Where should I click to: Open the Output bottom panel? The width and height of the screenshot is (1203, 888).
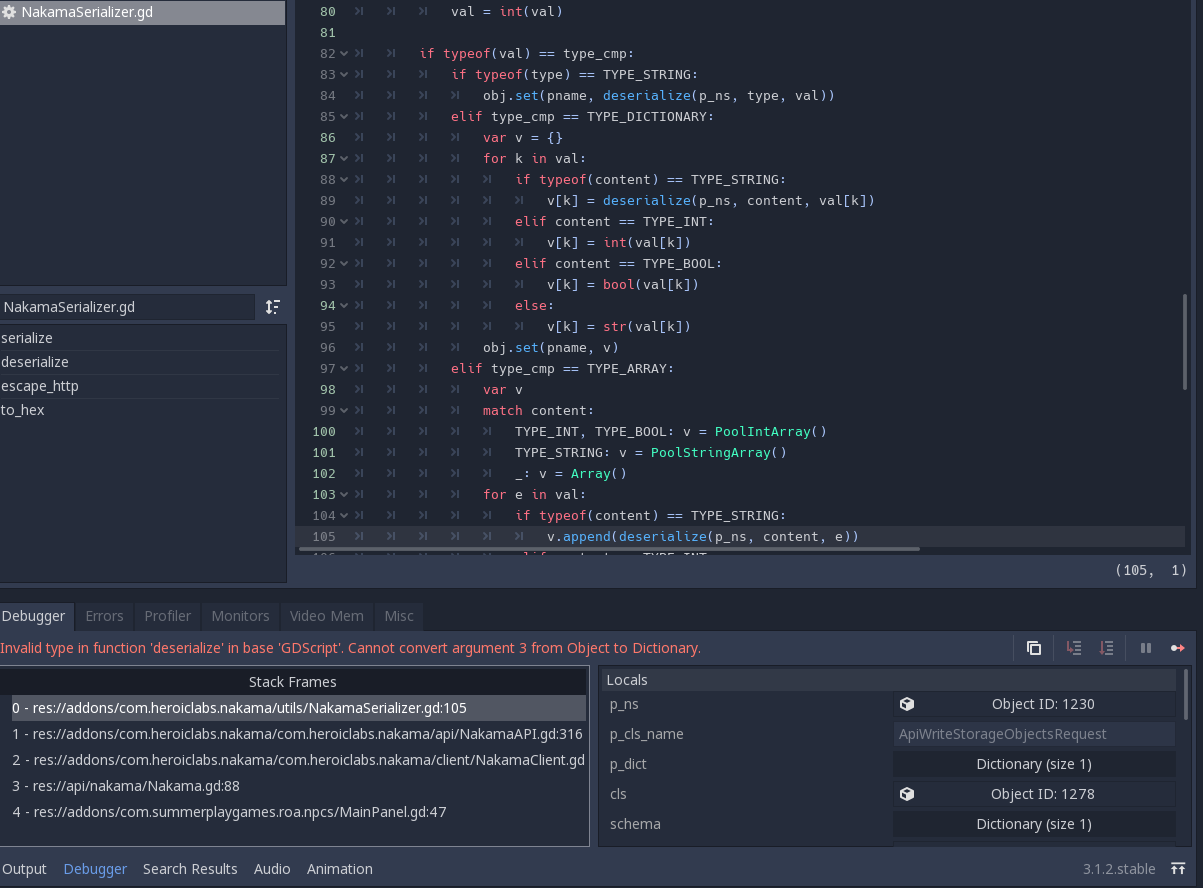25,869
